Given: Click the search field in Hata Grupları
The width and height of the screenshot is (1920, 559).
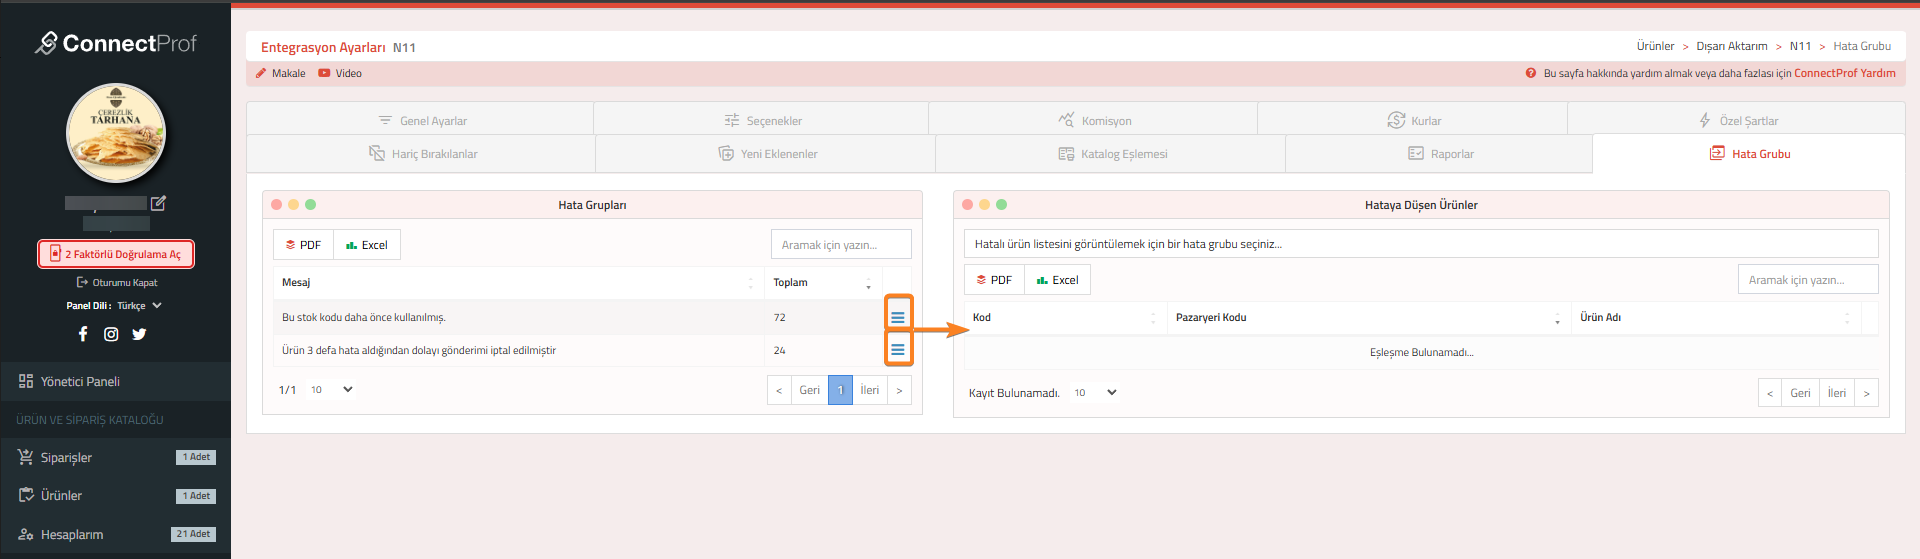Looking at the screenshot, I should pos(840,245).
